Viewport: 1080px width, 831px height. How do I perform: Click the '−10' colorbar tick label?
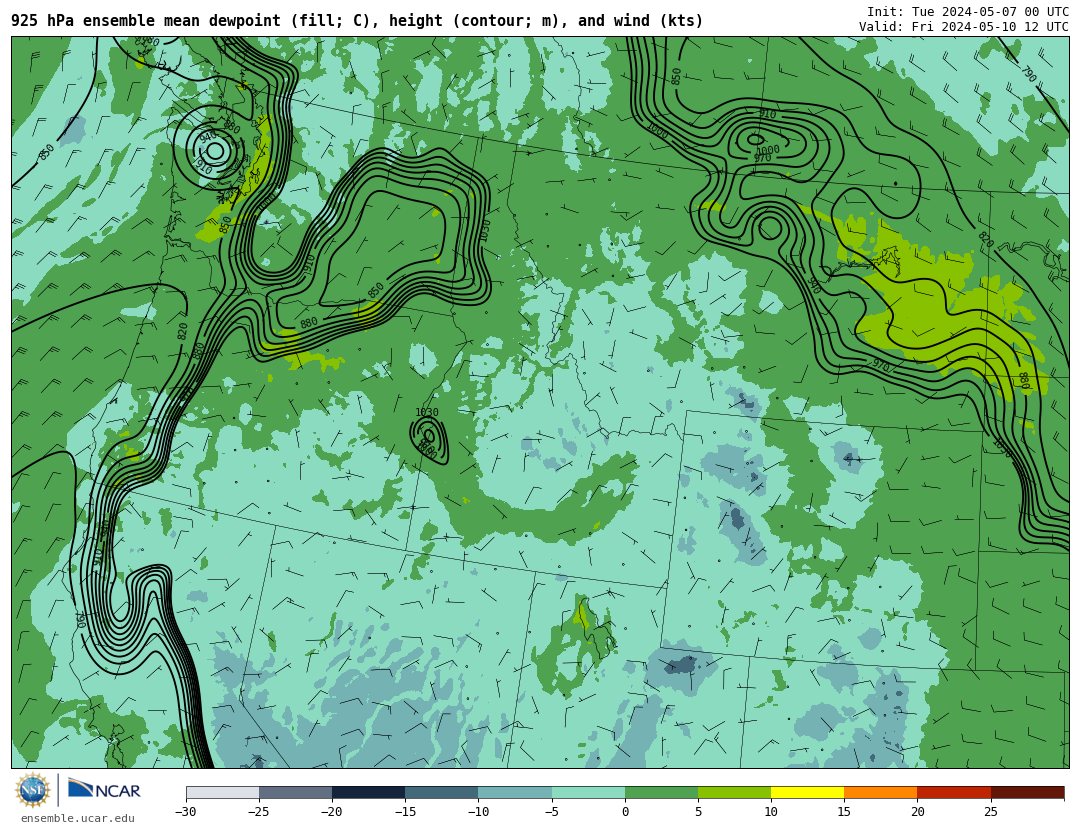coord(477,812)
